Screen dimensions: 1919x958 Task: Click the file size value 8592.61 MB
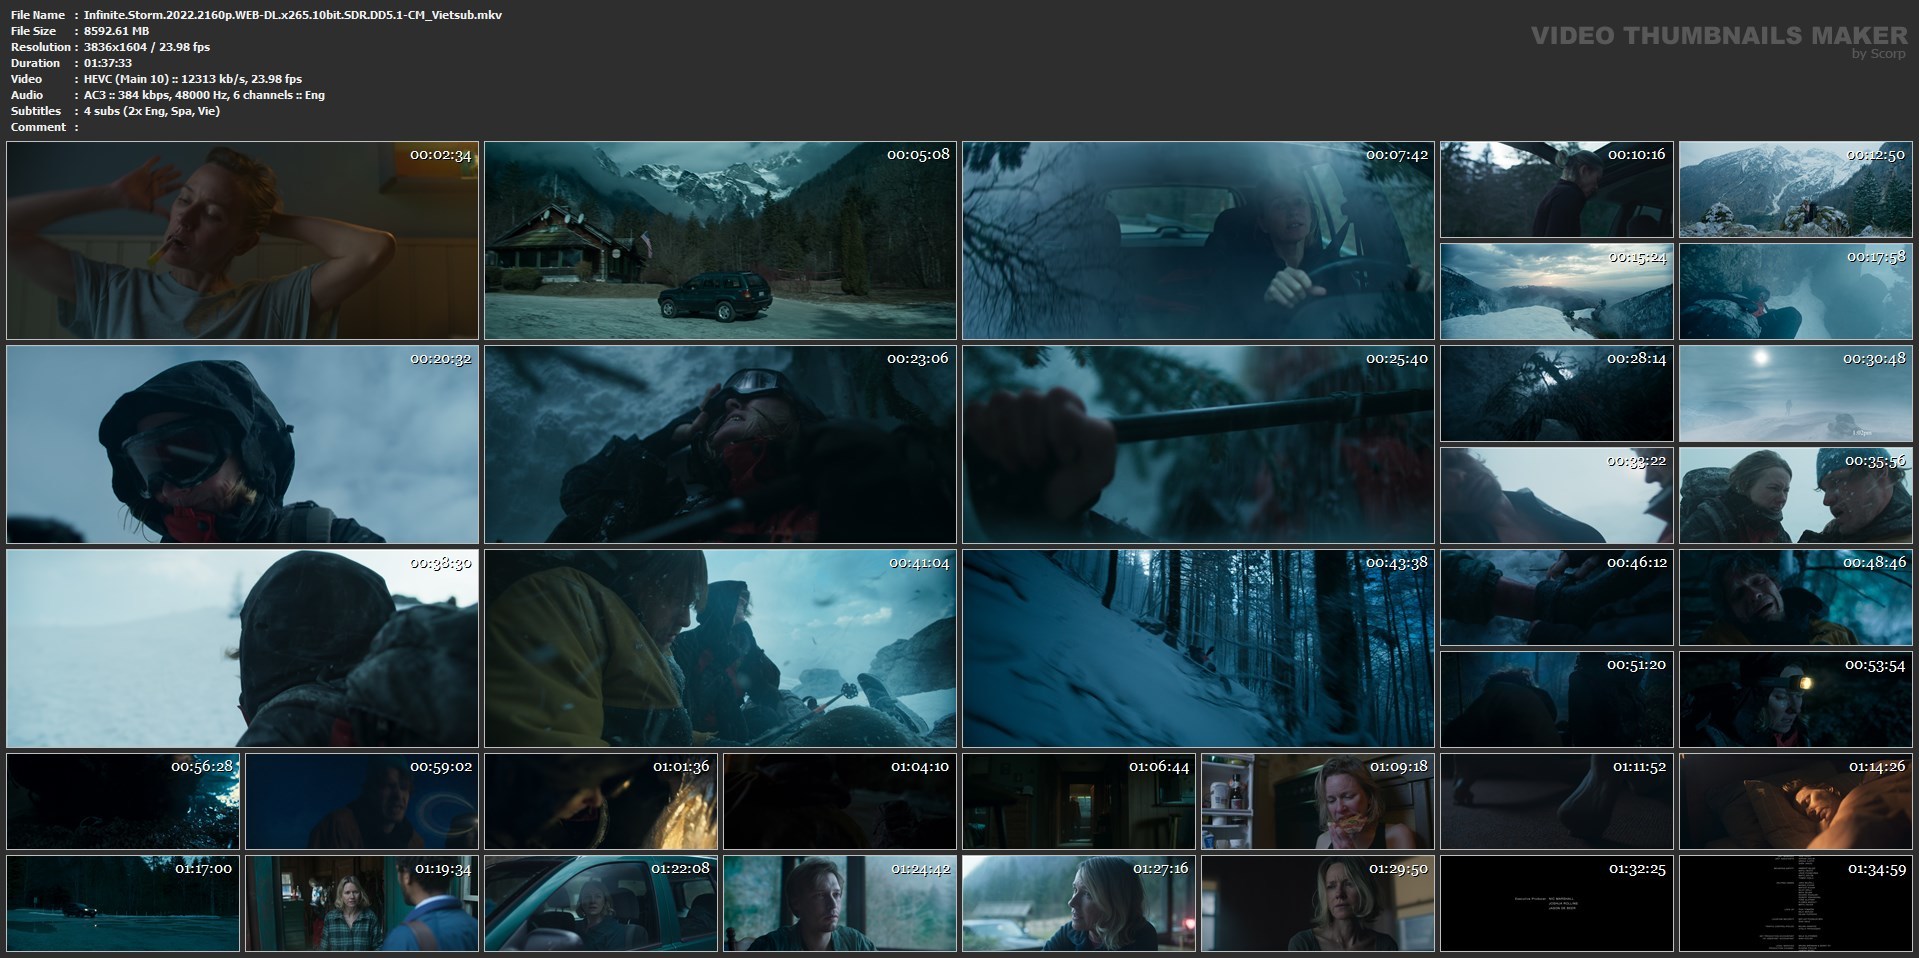pos(117,31)
